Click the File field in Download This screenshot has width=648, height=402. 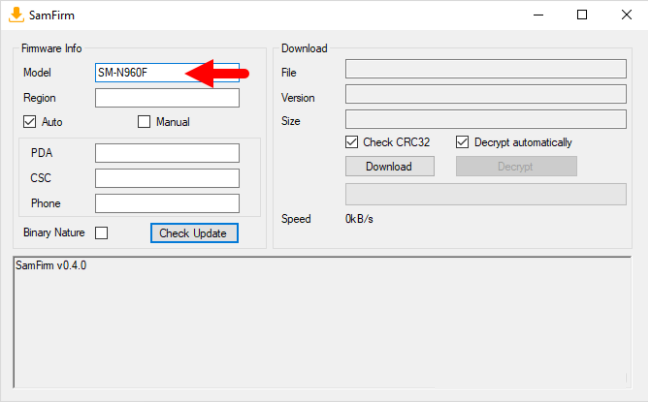(x=486, y=69)
